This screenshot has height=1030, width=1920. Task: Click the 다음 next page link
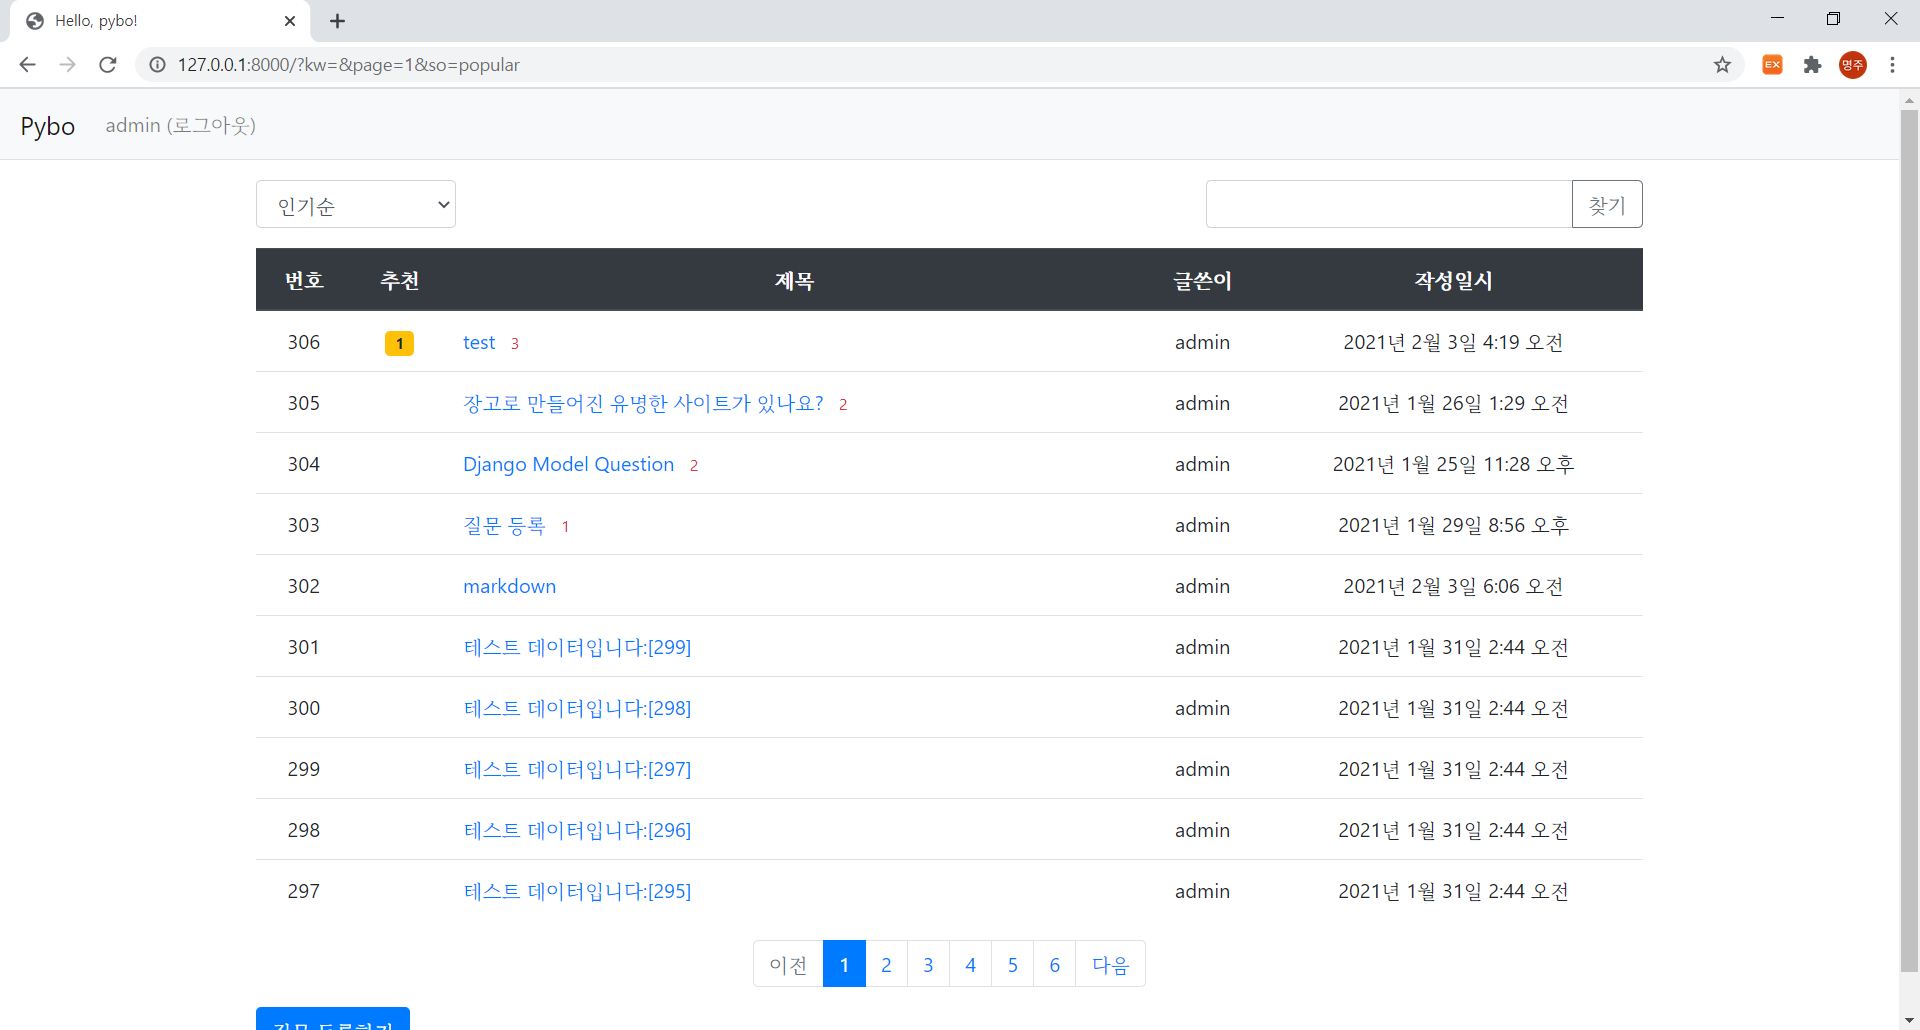point(1110,964)
